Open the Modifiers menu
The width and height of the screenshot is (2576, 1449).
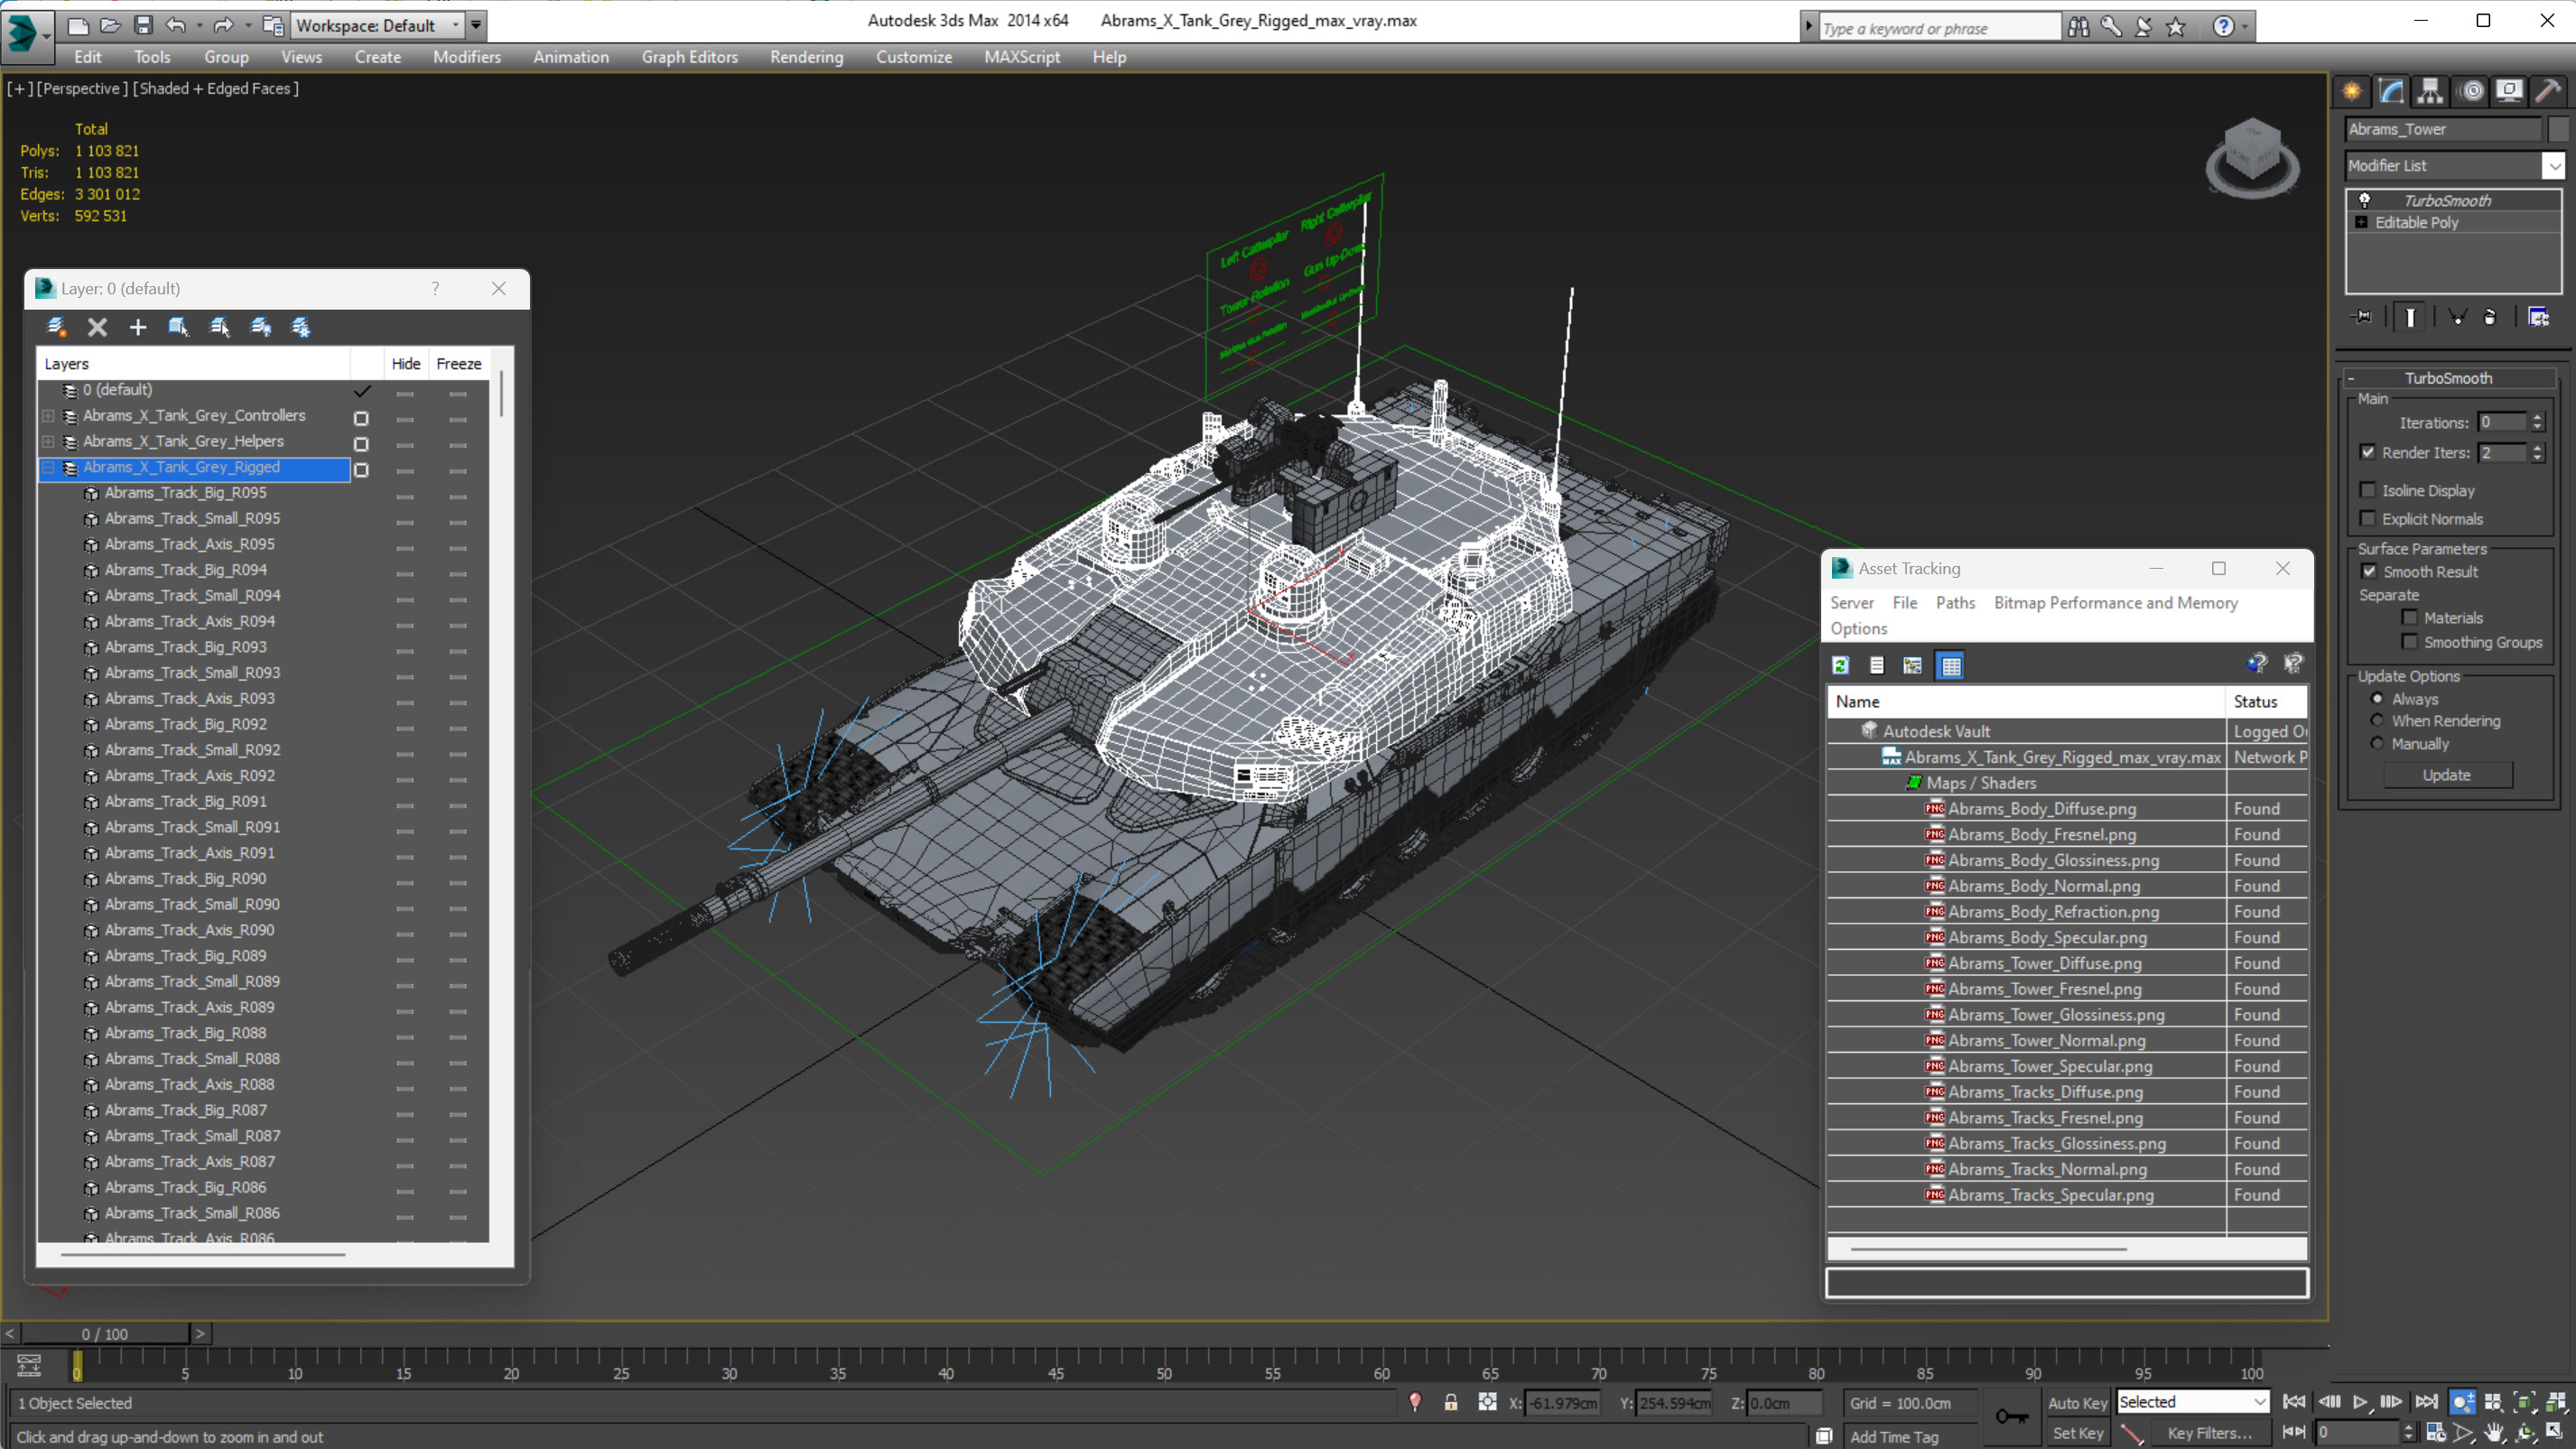(x=466, y=57)
